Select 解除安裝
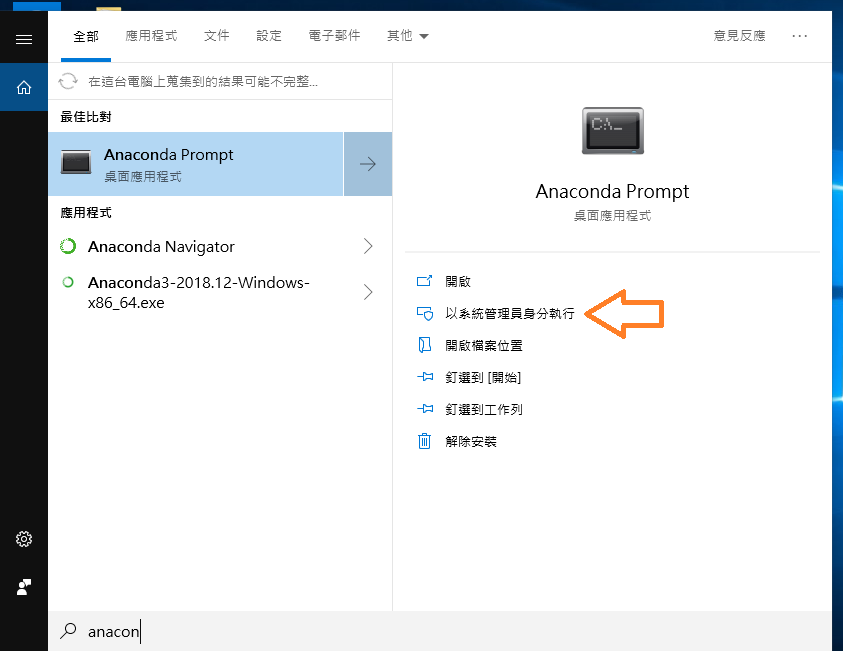The height and width of the screenshot is (651, 843). click(x=471, y=441)
